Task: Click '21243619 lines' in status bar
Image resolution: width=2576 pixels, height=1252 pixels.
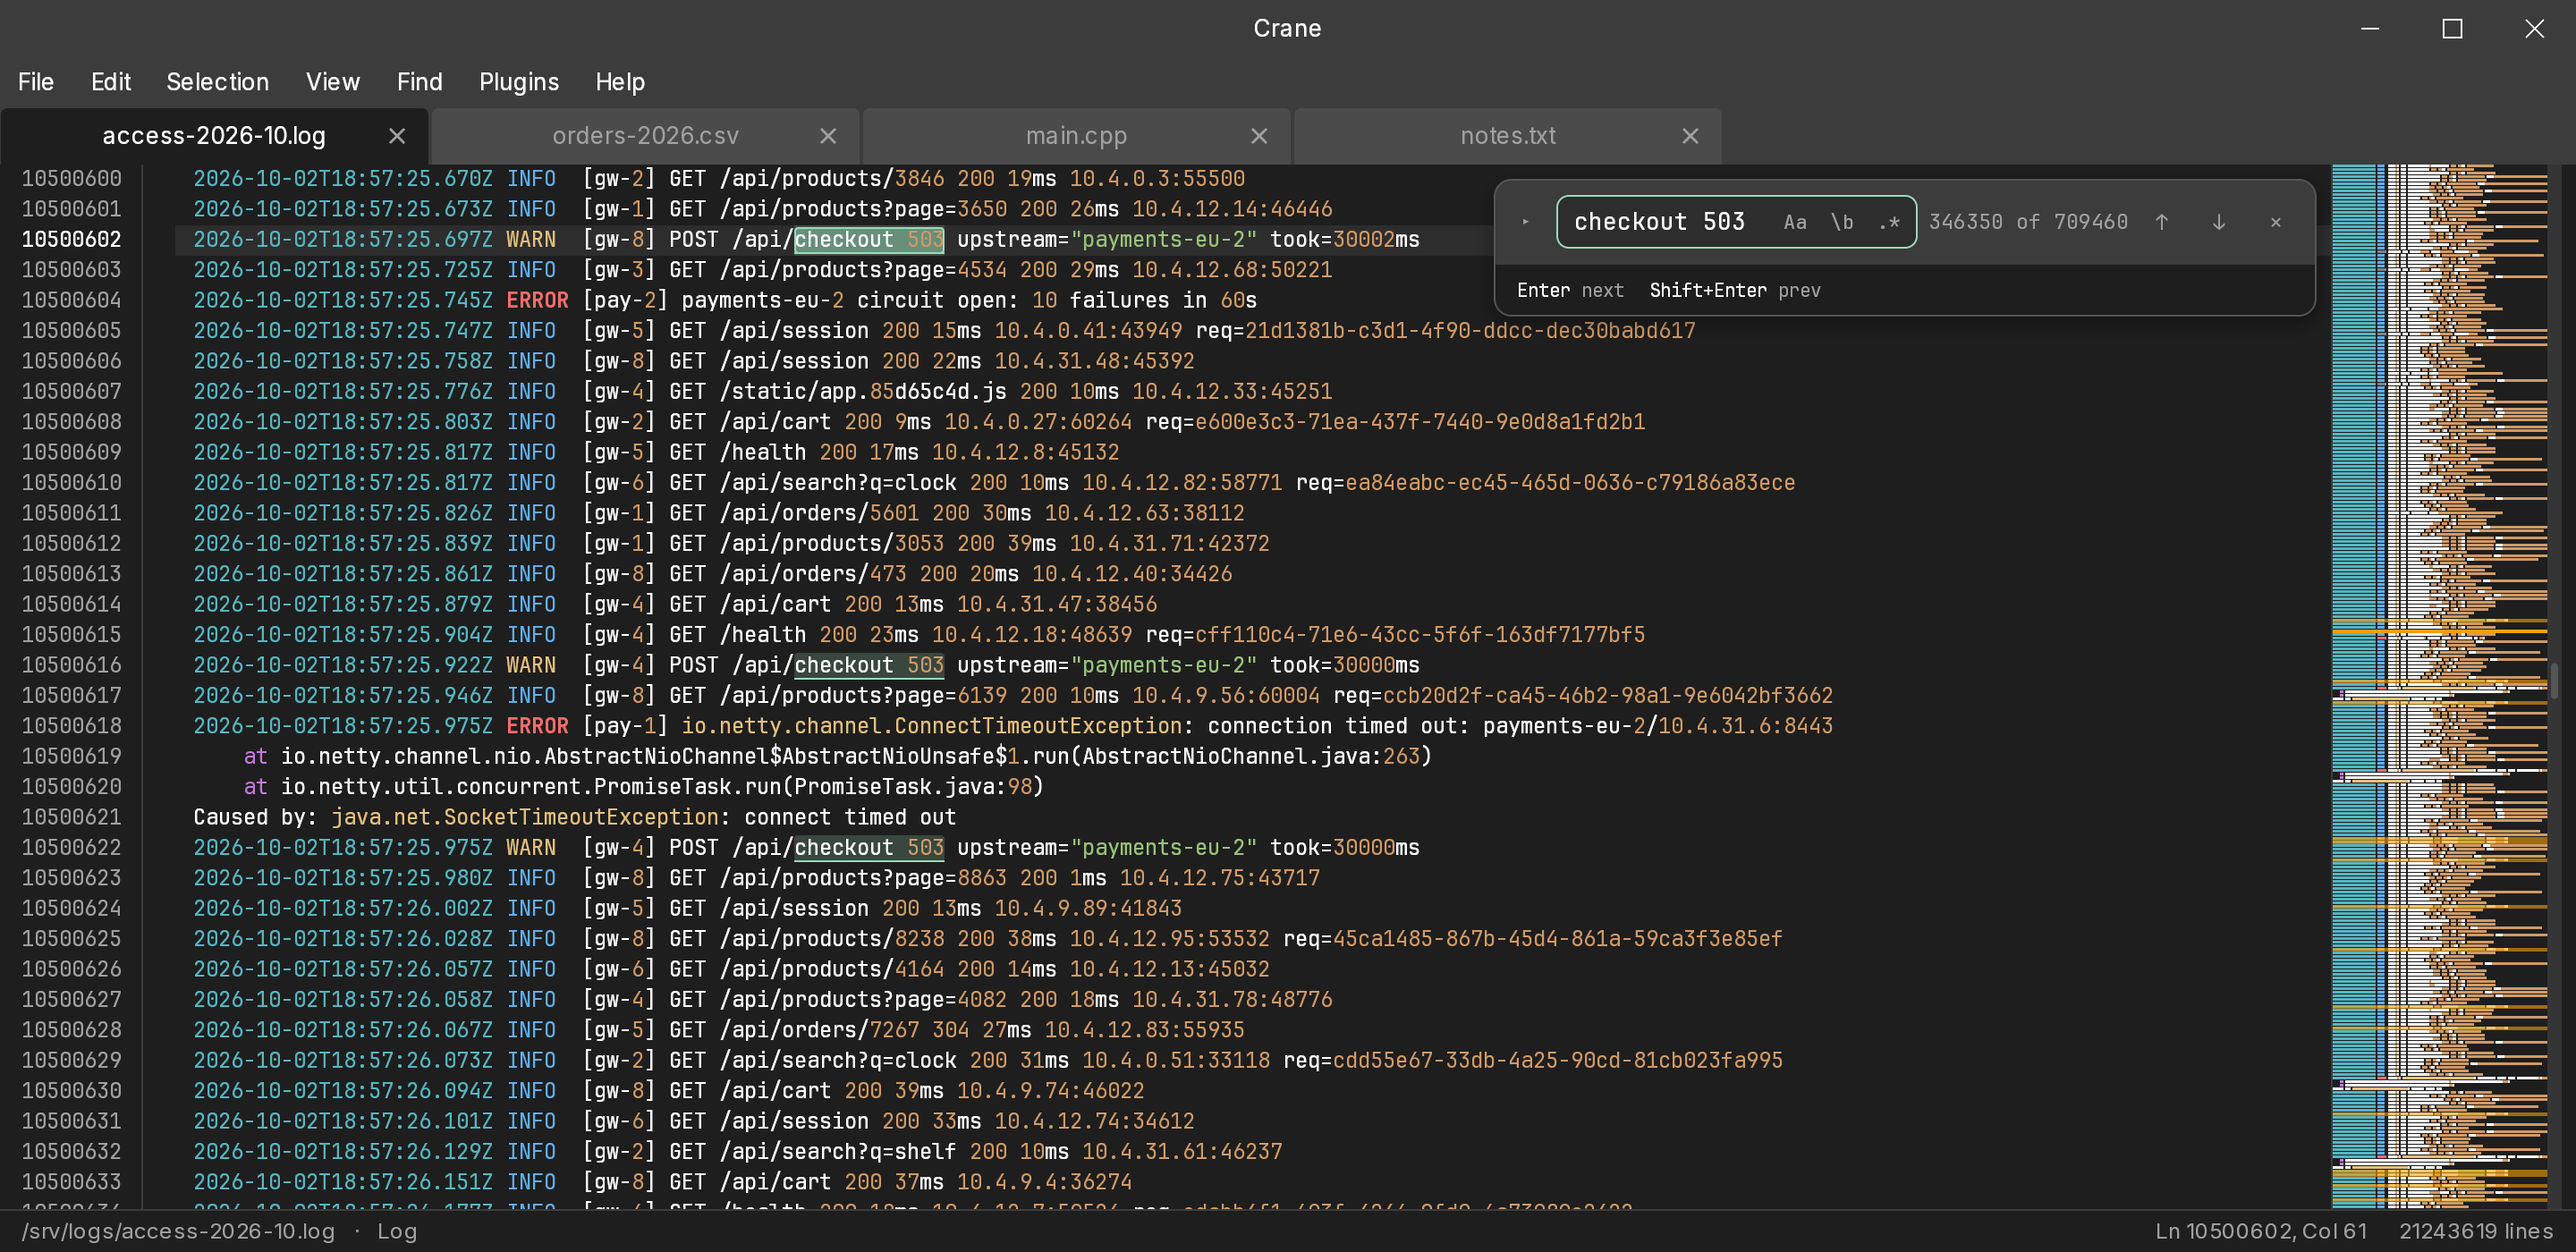Action: [x=2476, y=1231]
